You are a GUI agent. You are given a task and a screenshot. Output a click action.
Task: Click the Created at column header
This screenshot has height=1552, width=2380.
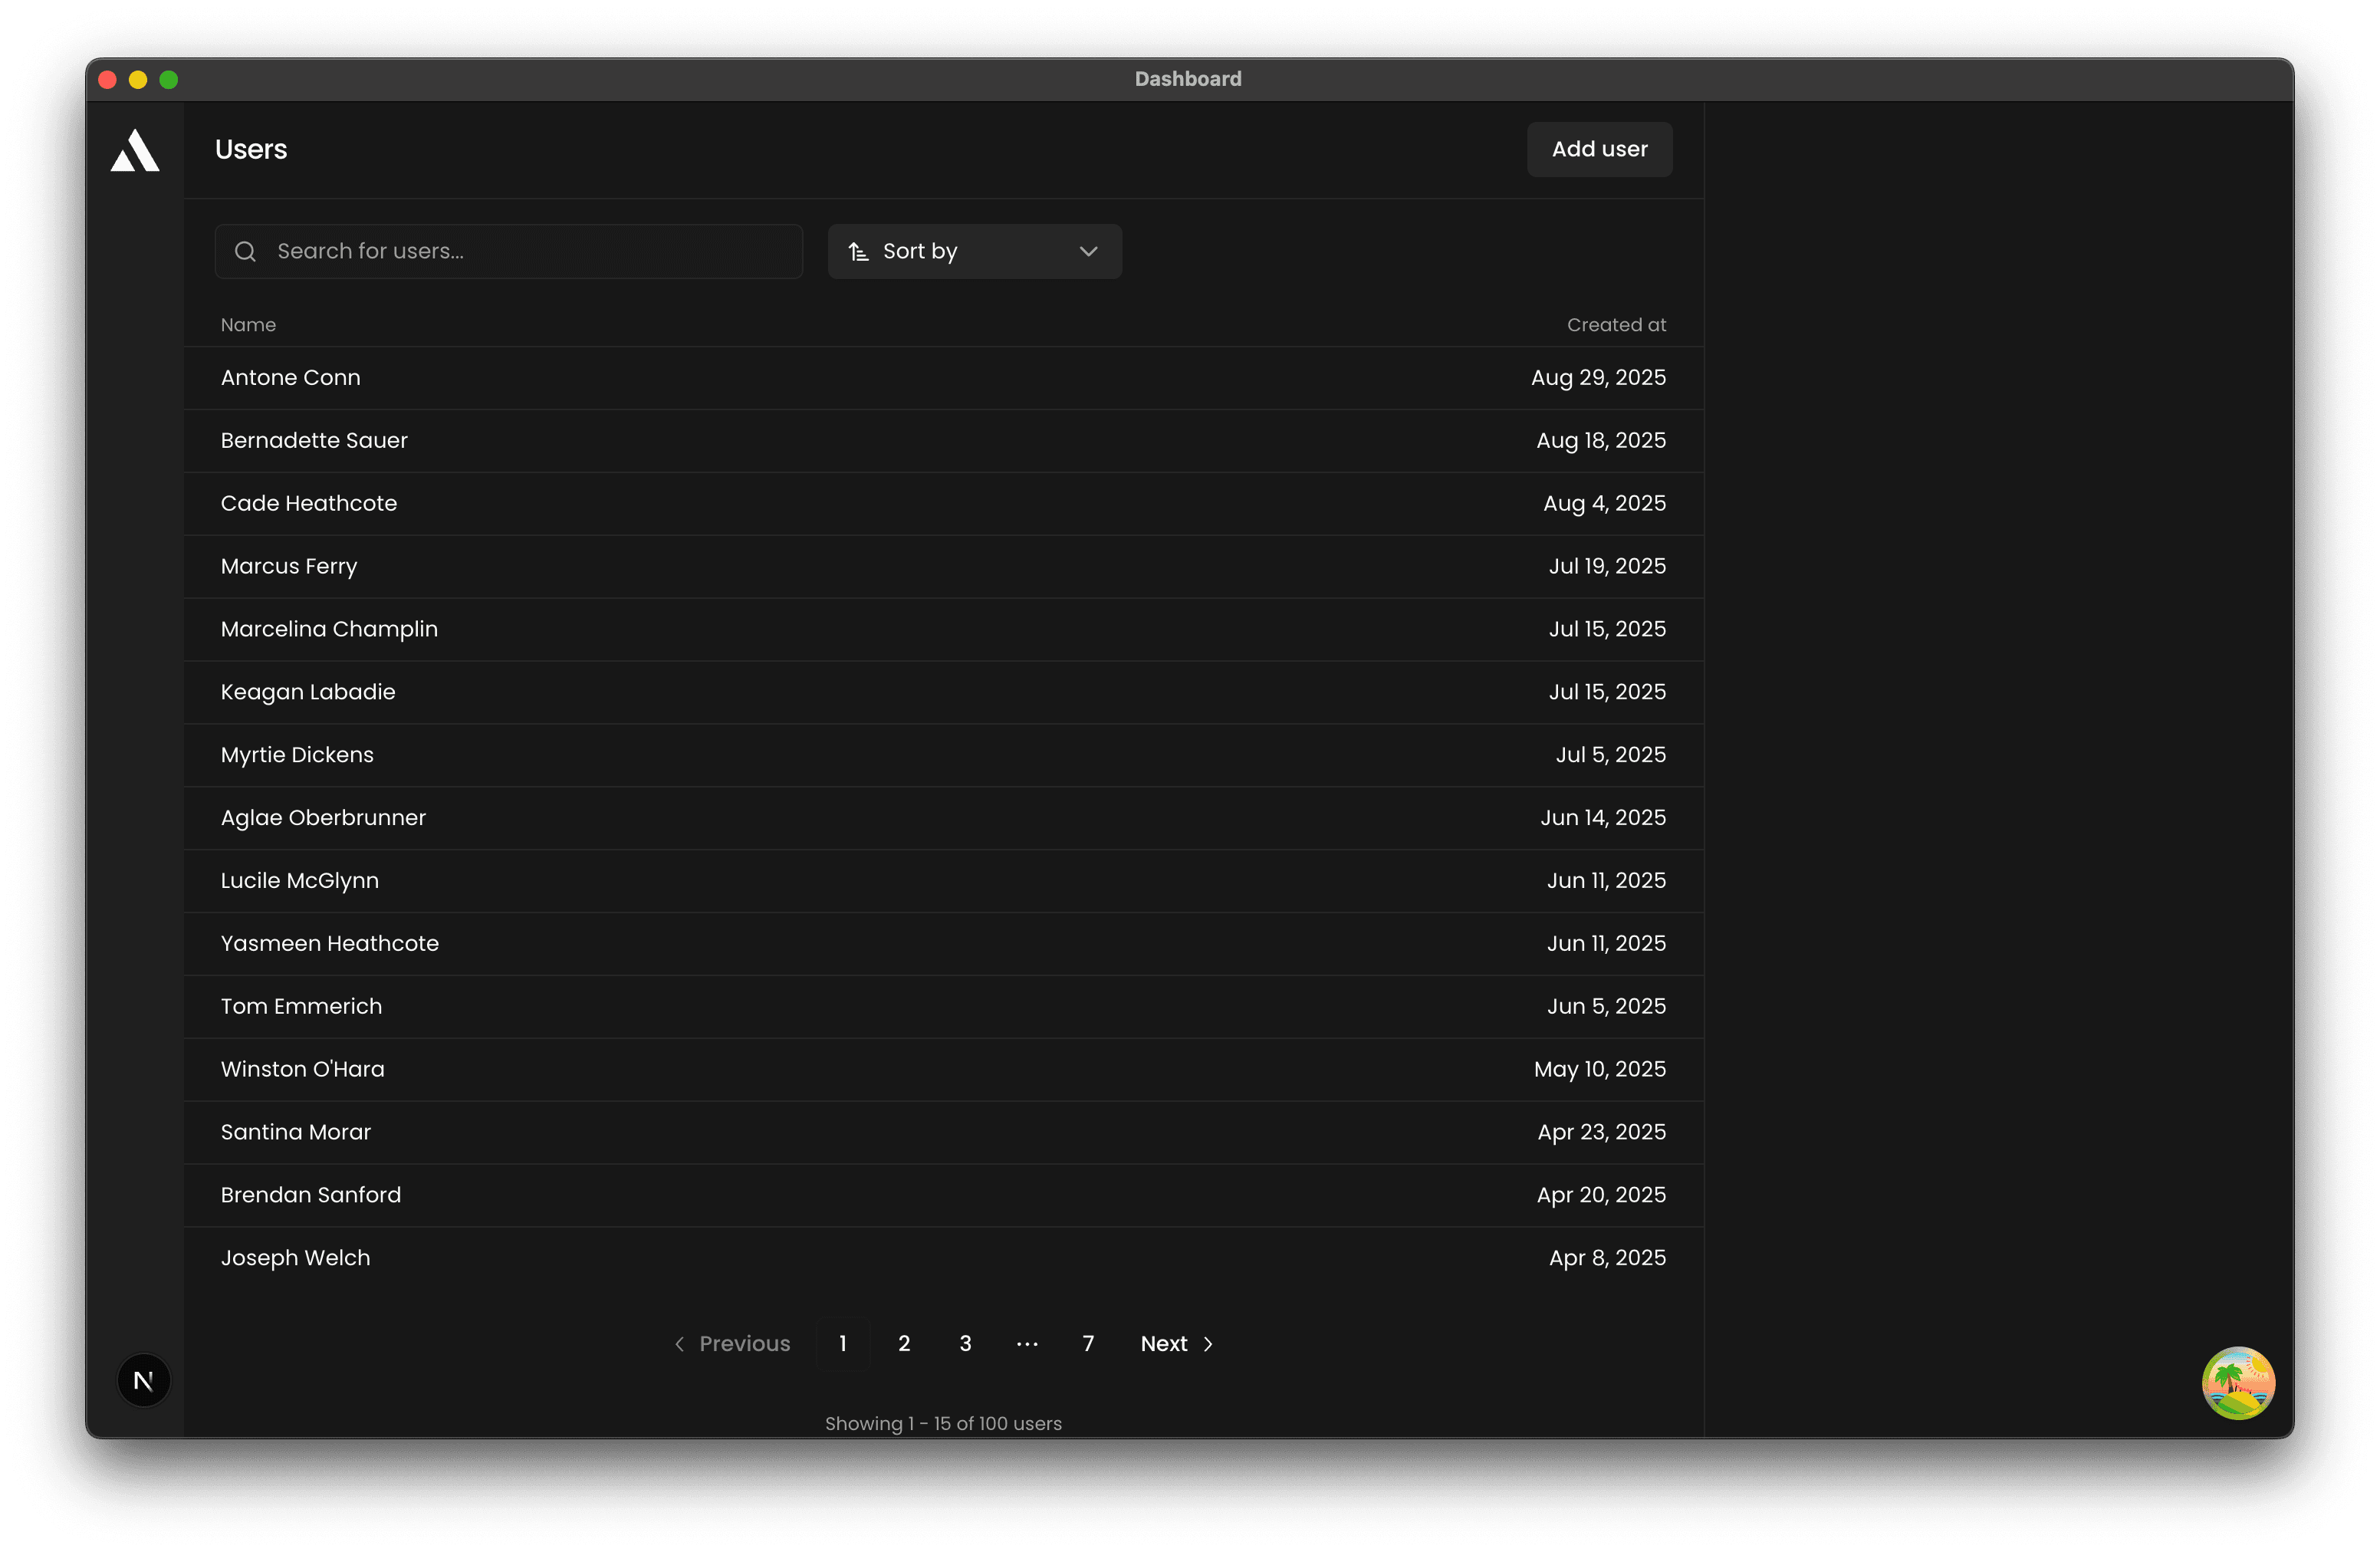(x=1616, y=325)
